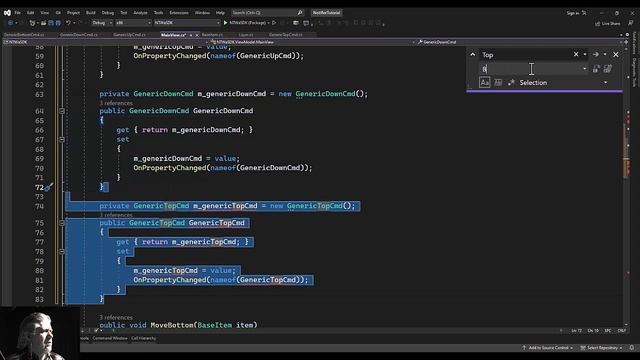Click the Live Share button
The height and width of the screenshot is (360, 640).
[607, 24]
